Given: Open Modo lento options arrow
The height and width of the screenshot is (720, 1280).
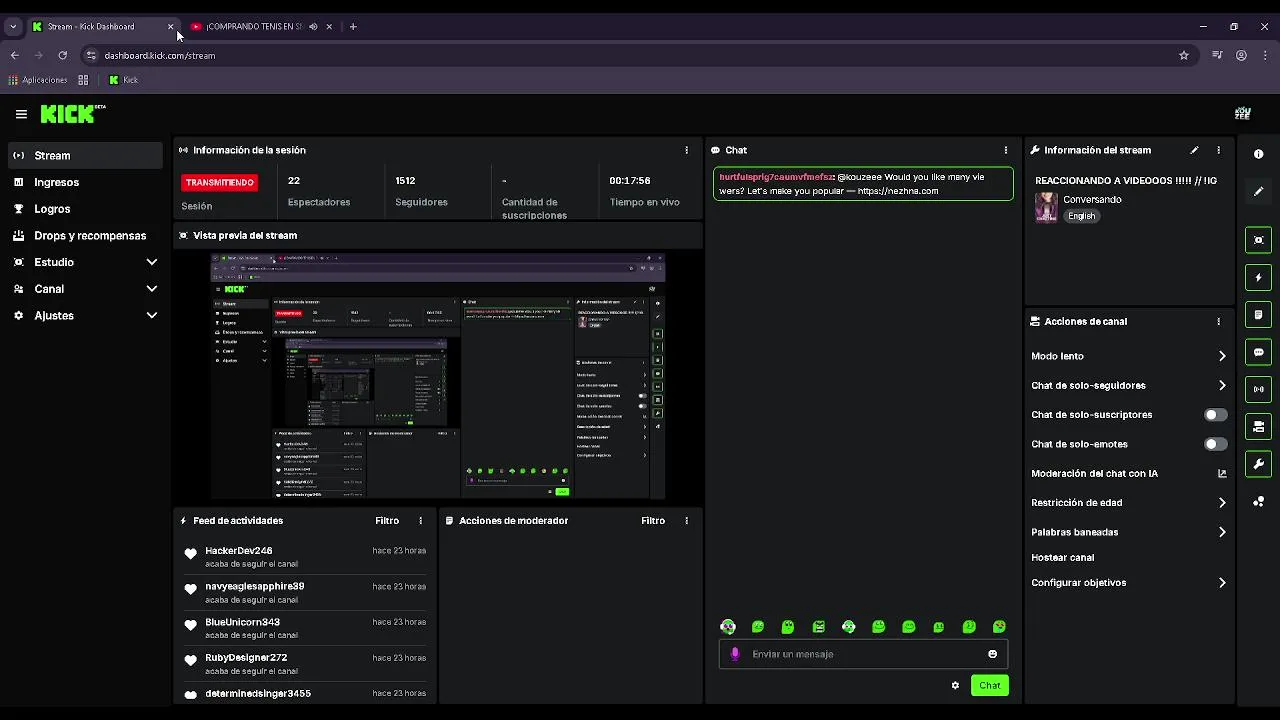Looking at the screenshot, I should [1221, 356].
